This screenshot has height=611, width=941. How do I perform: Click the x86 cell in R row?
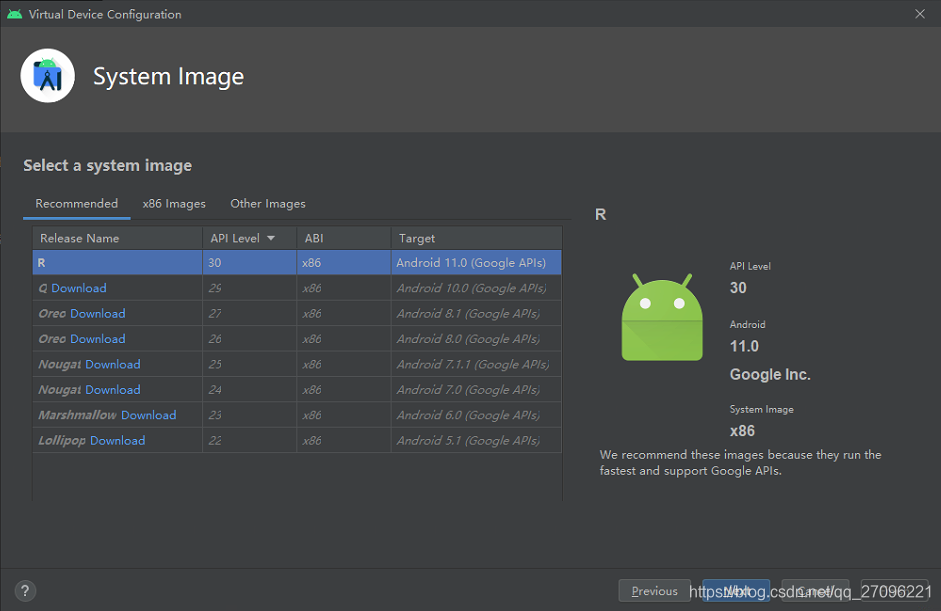(344, 262)
